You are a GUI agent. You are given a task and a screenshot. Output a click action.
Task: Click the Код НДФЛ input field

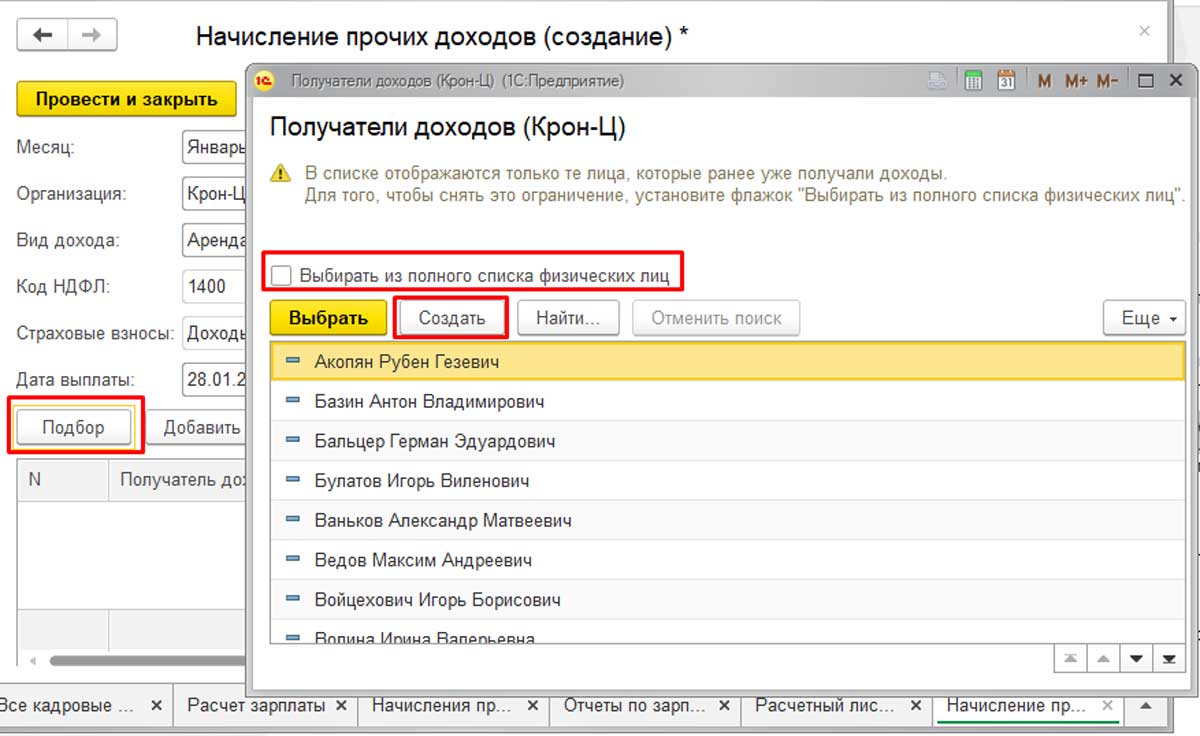[x=213, y=286]
